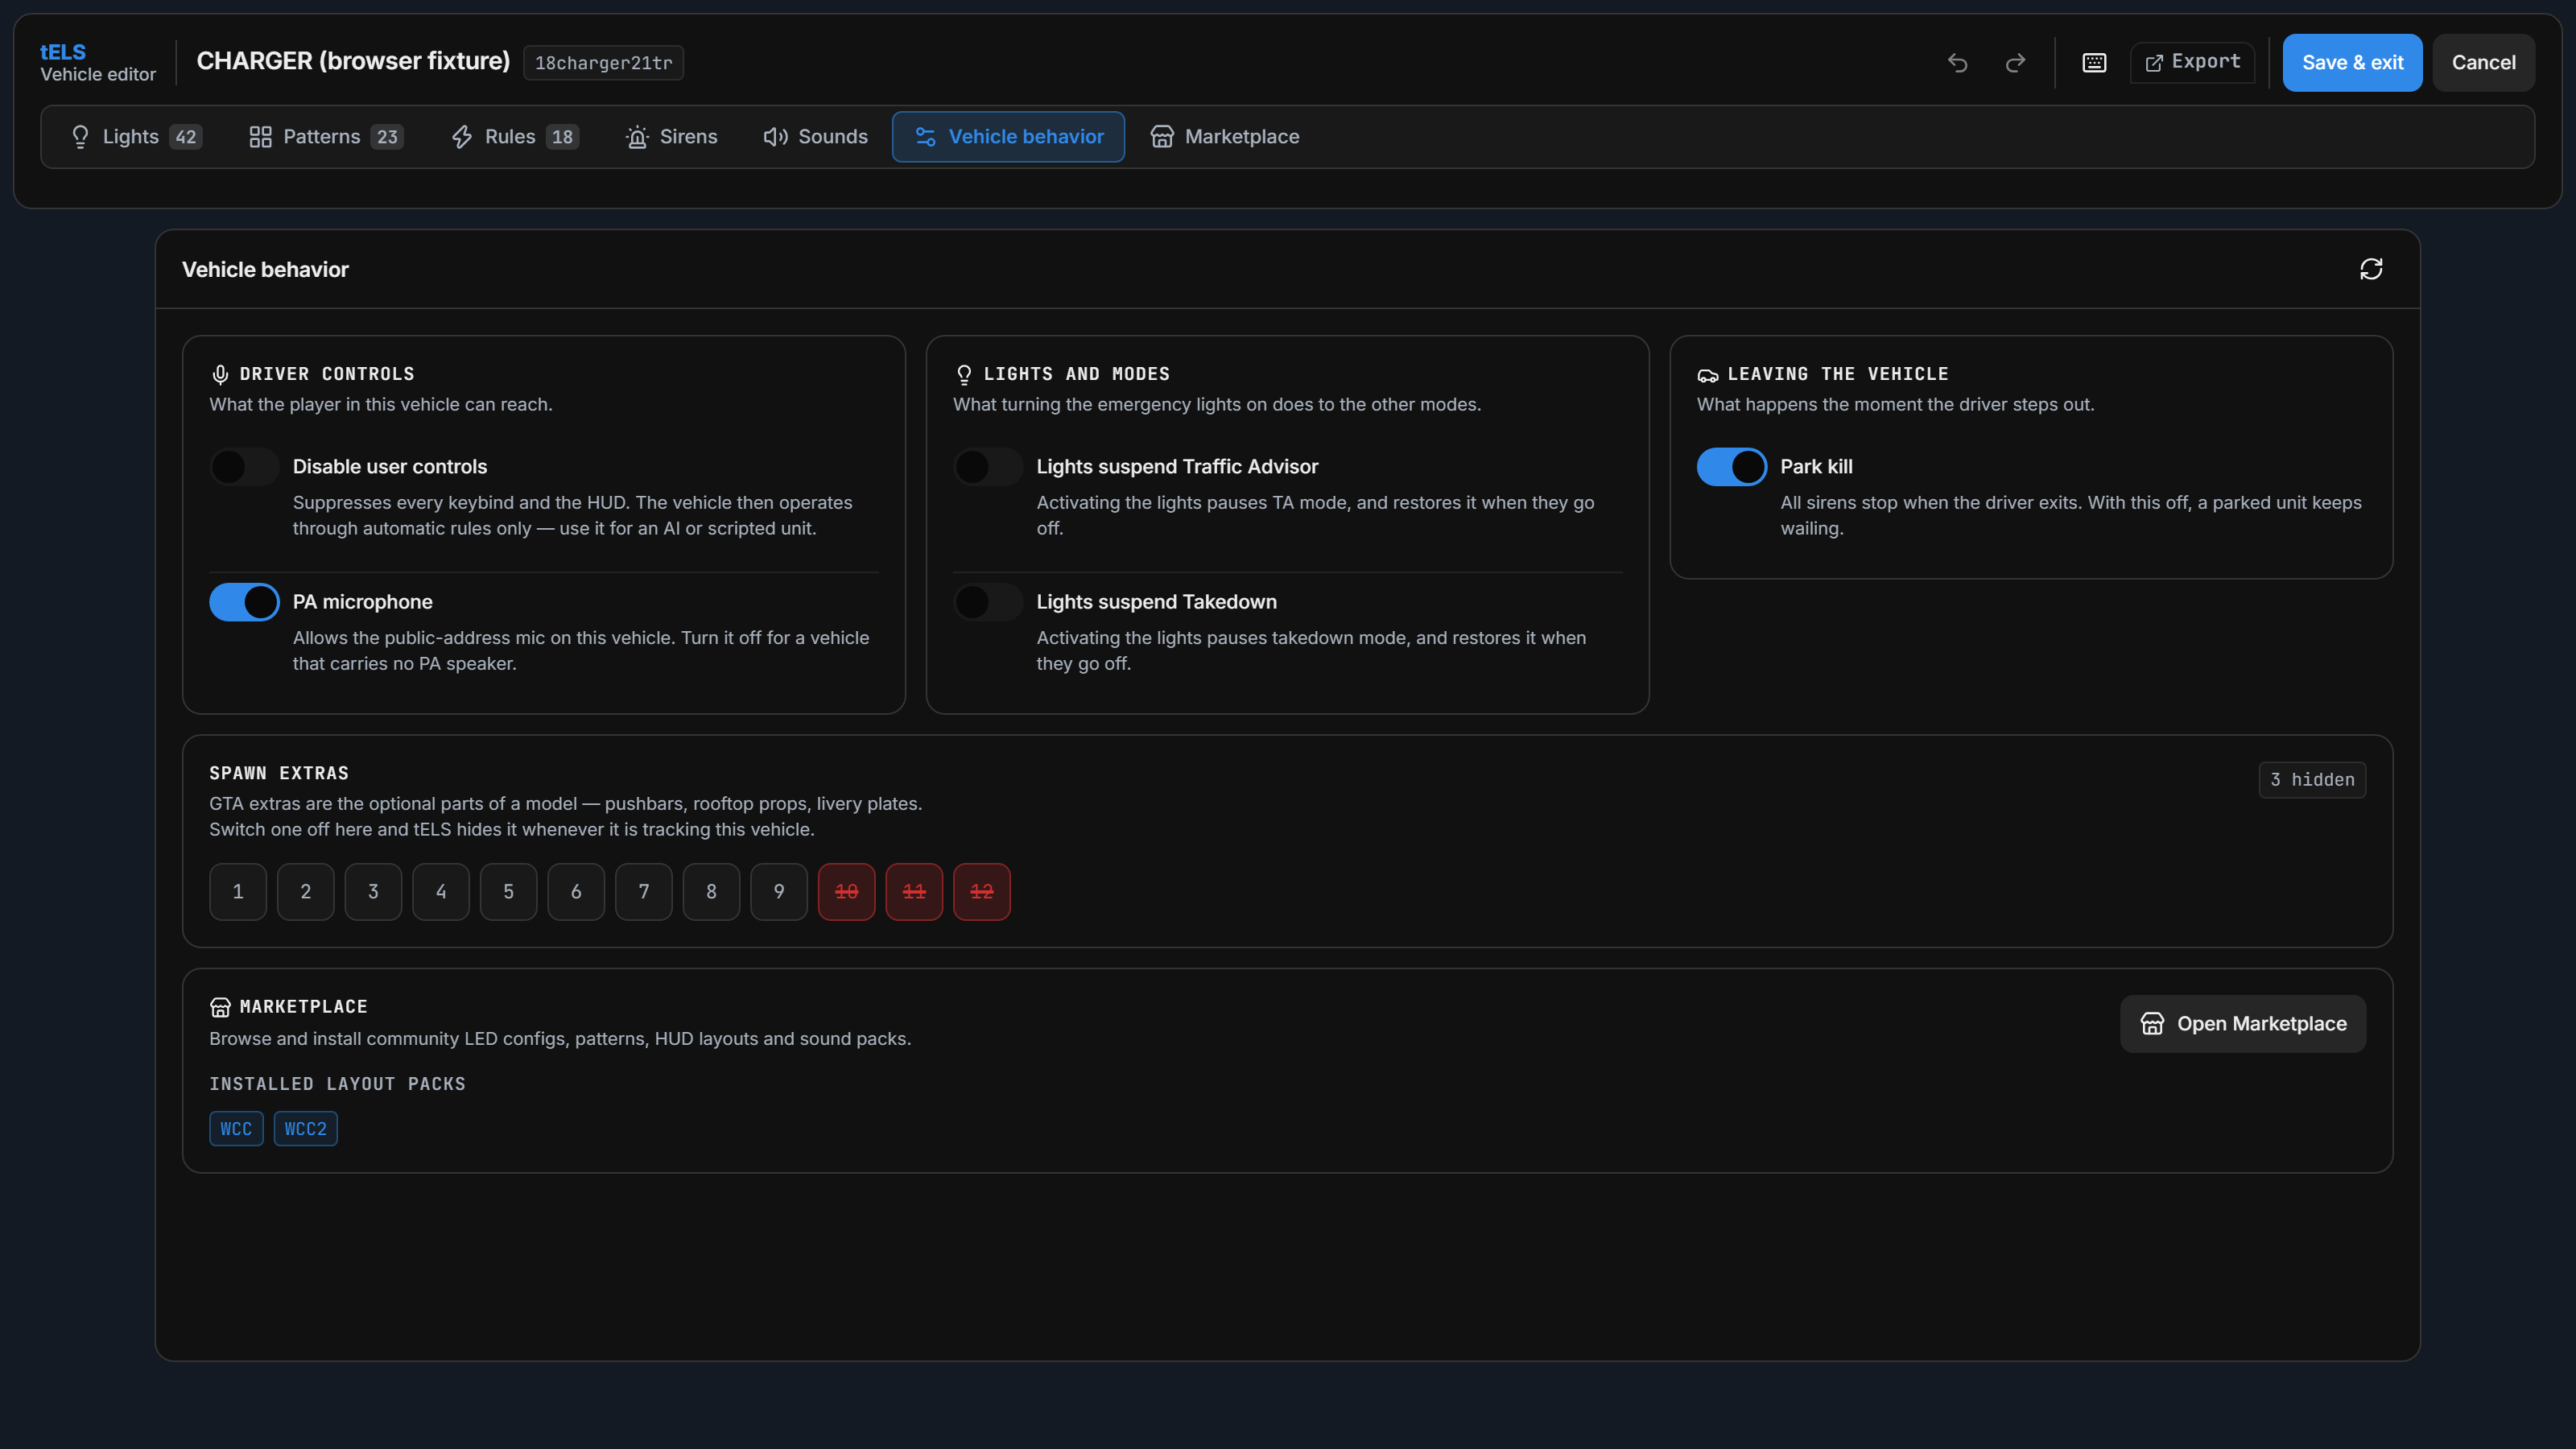Unhide spawn extra 11
The image size is (2576, 1449).
tap(914, 891)
